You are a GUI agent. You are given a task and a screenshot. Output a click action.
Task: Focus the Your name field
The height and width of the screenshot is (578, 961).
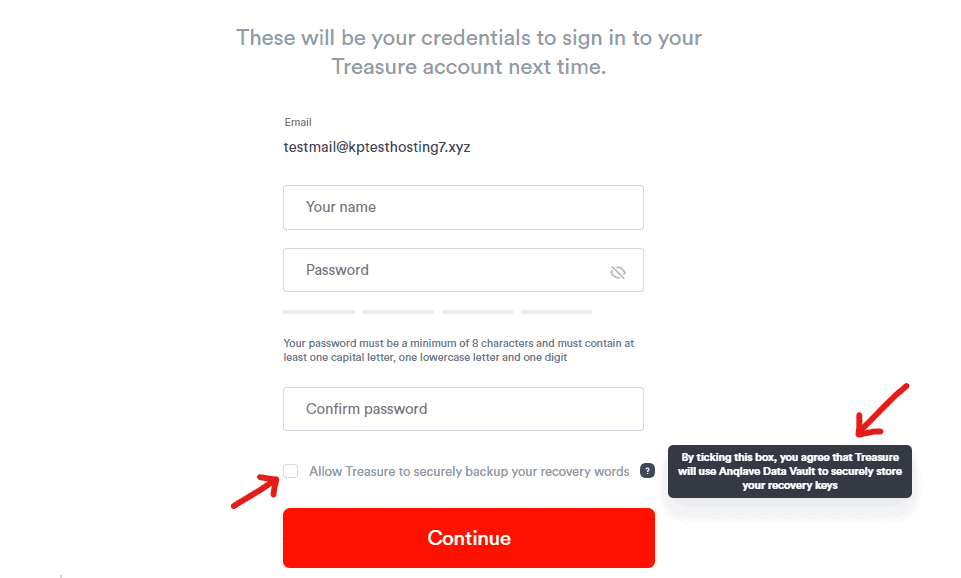click(x=463, y=207)
